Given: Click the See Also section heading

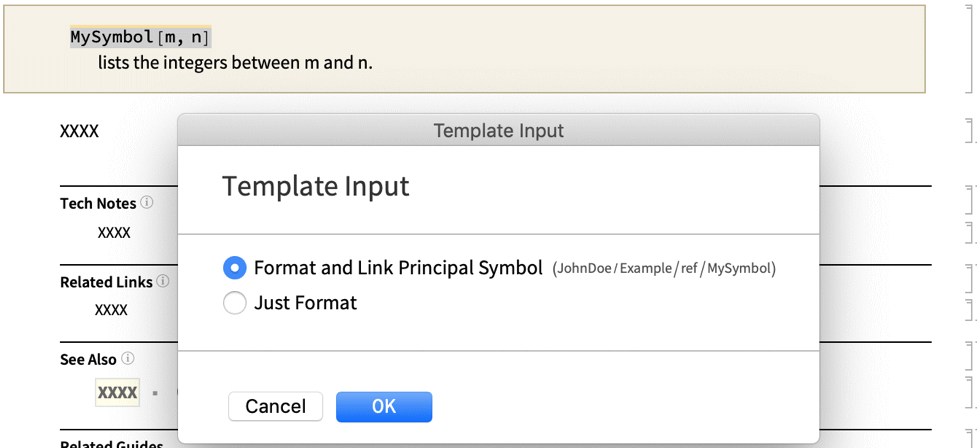Looking at the screenshot, I should coord(88,360).
